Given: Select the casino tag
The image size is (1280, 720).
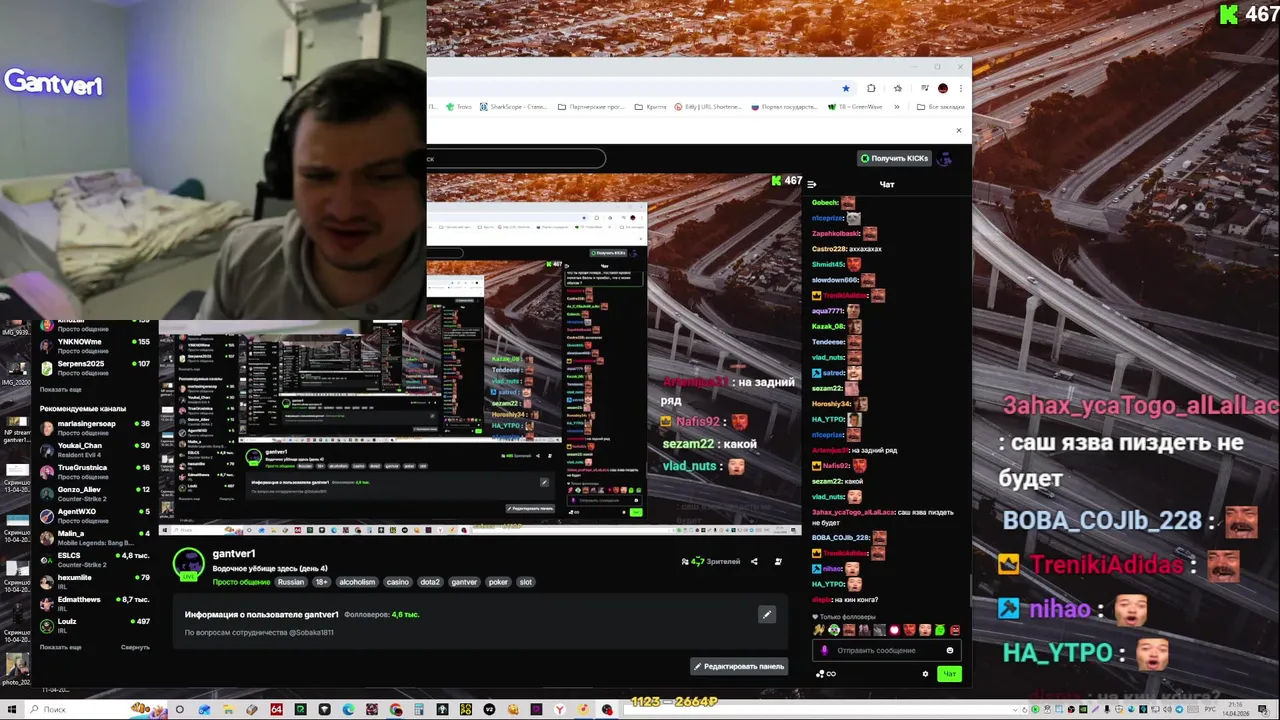Looking at the screenshot, I should (x=397, y=582).
